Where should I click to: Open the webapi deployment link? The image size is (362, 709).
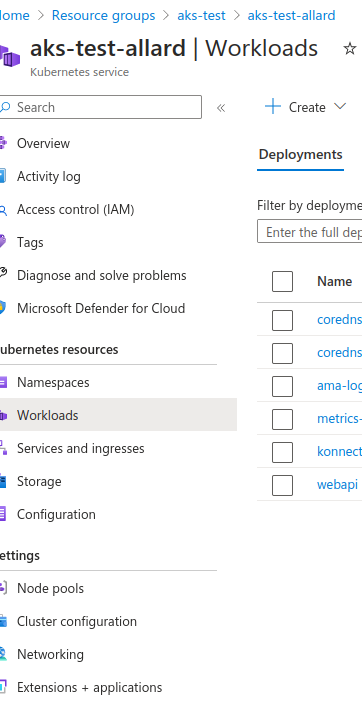338,484
